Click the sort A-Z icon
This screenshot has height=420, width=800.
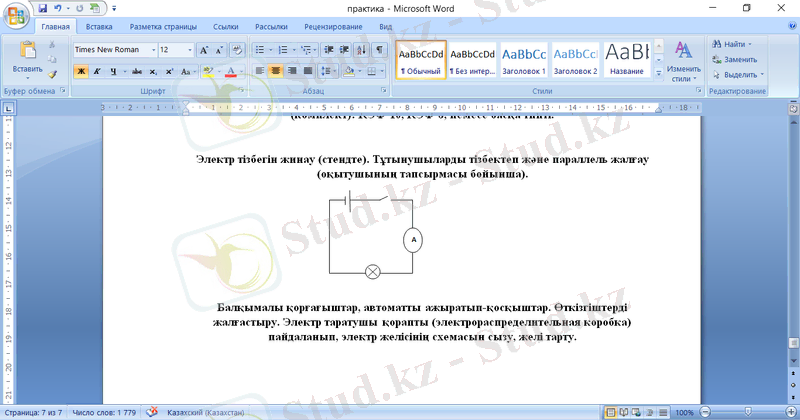[362, 49]
